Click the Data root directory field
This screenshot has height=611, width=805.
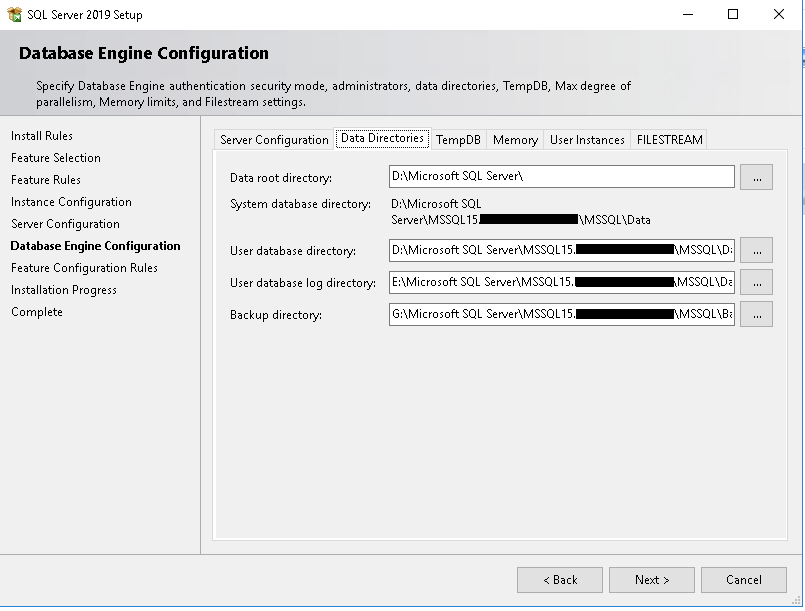click(562, 177)
